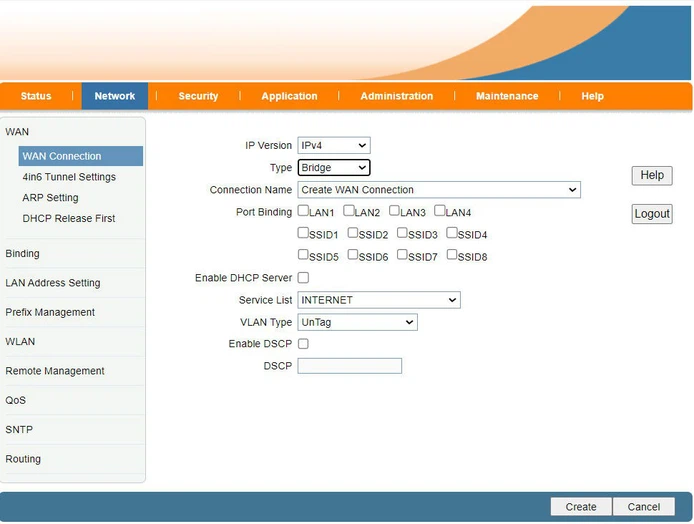Image resolution: width=694 pixels, height=524 pixels.
Task: Click the Create button
Action: click(580, 507)
